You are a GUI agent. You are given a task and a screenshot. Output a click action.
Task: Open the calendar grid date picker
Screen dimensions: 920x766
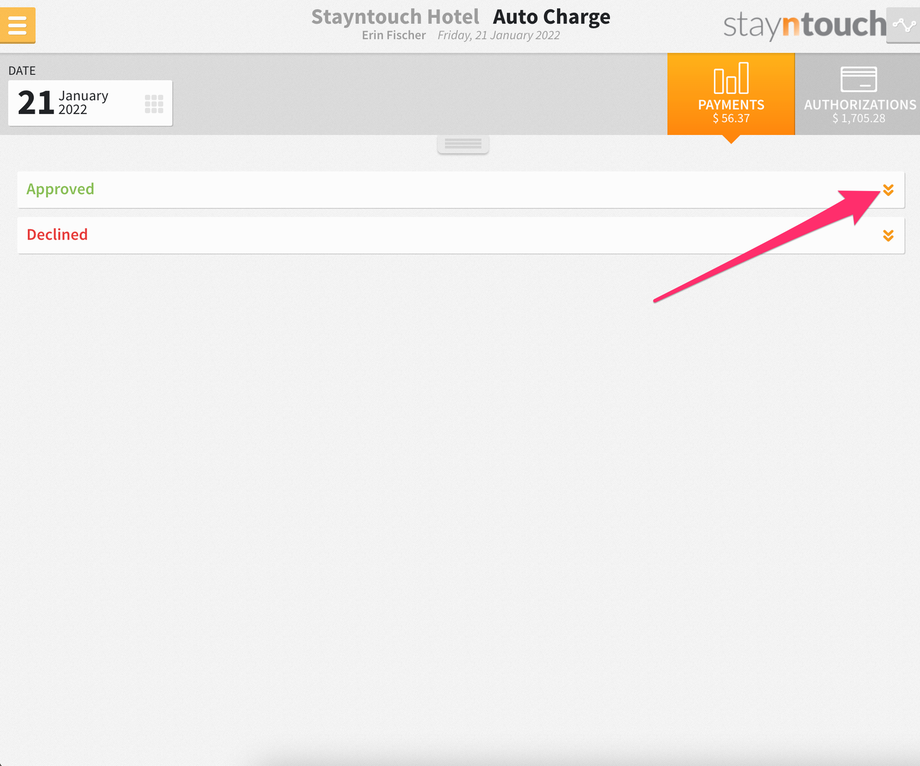(154, 104)
